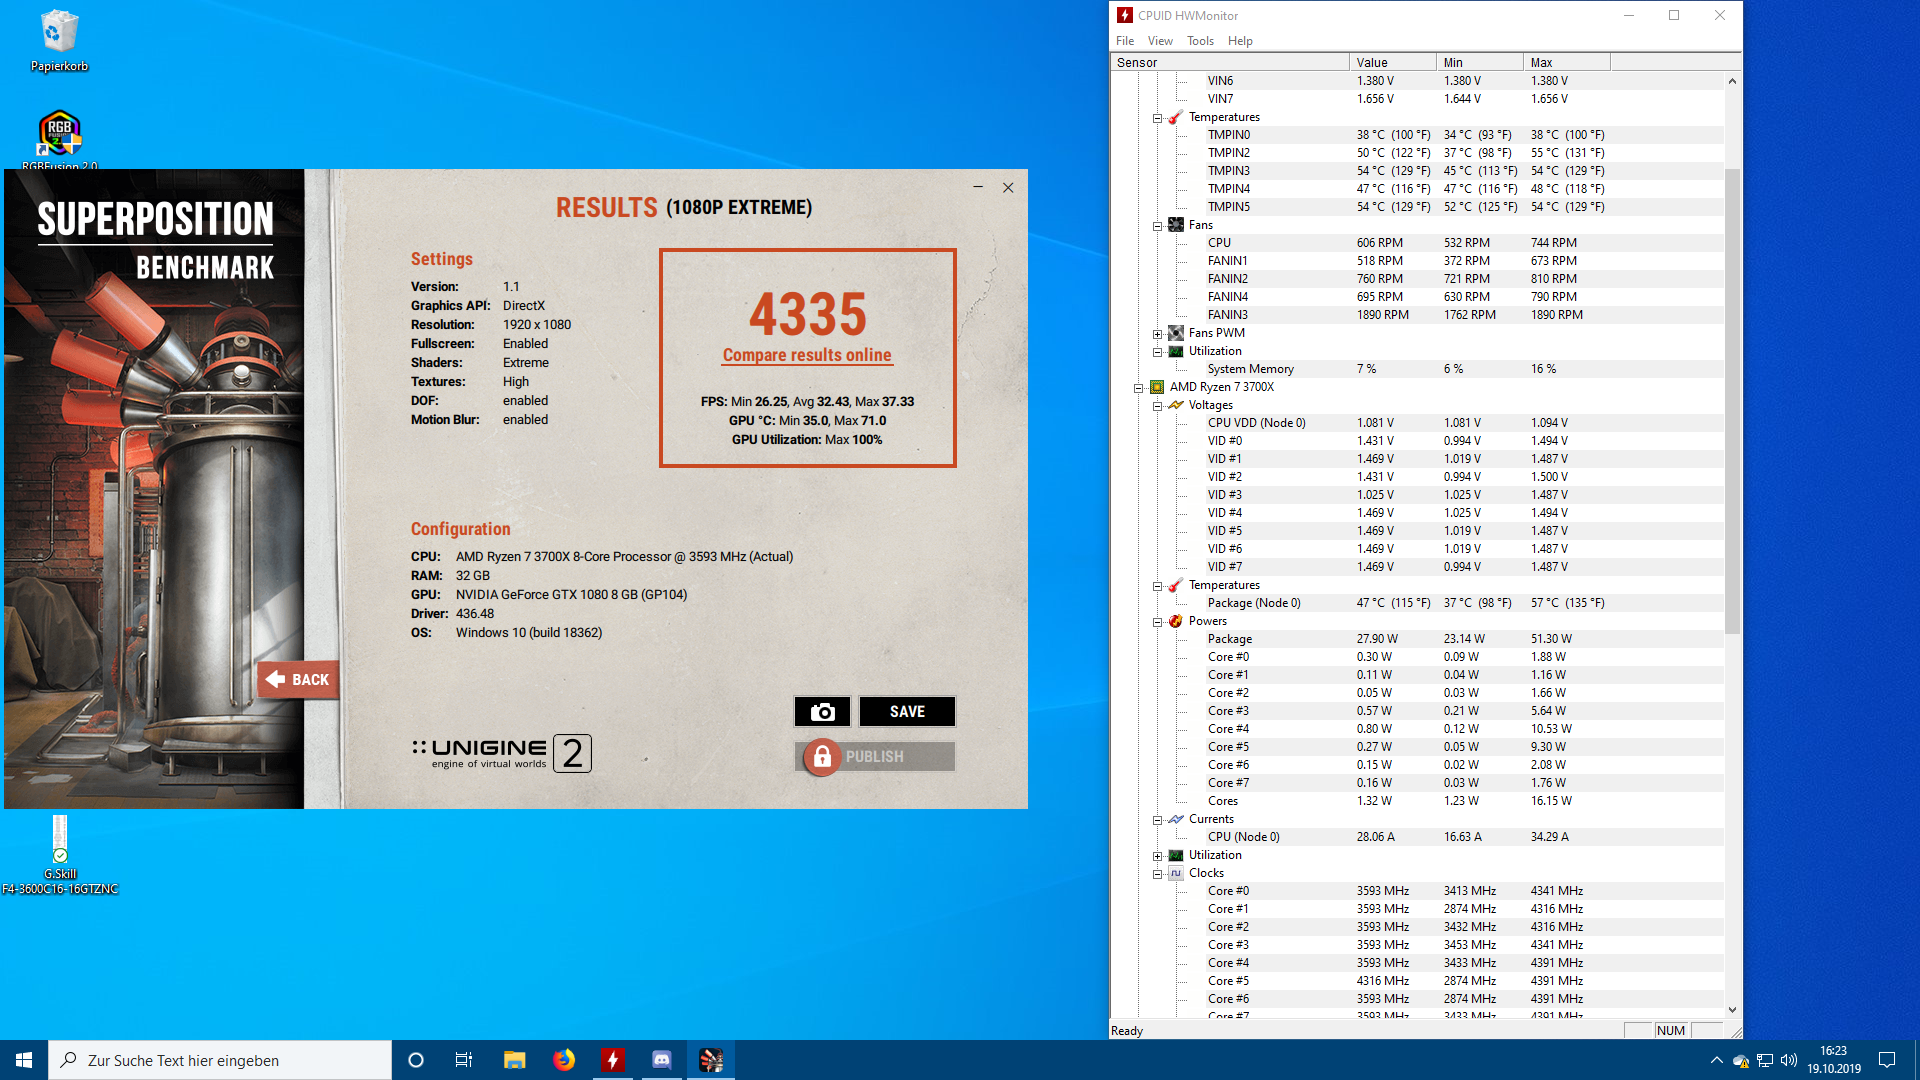Open the Tools menu in HWMonitor
1920x1080 pixels.
click(1199, 41)
